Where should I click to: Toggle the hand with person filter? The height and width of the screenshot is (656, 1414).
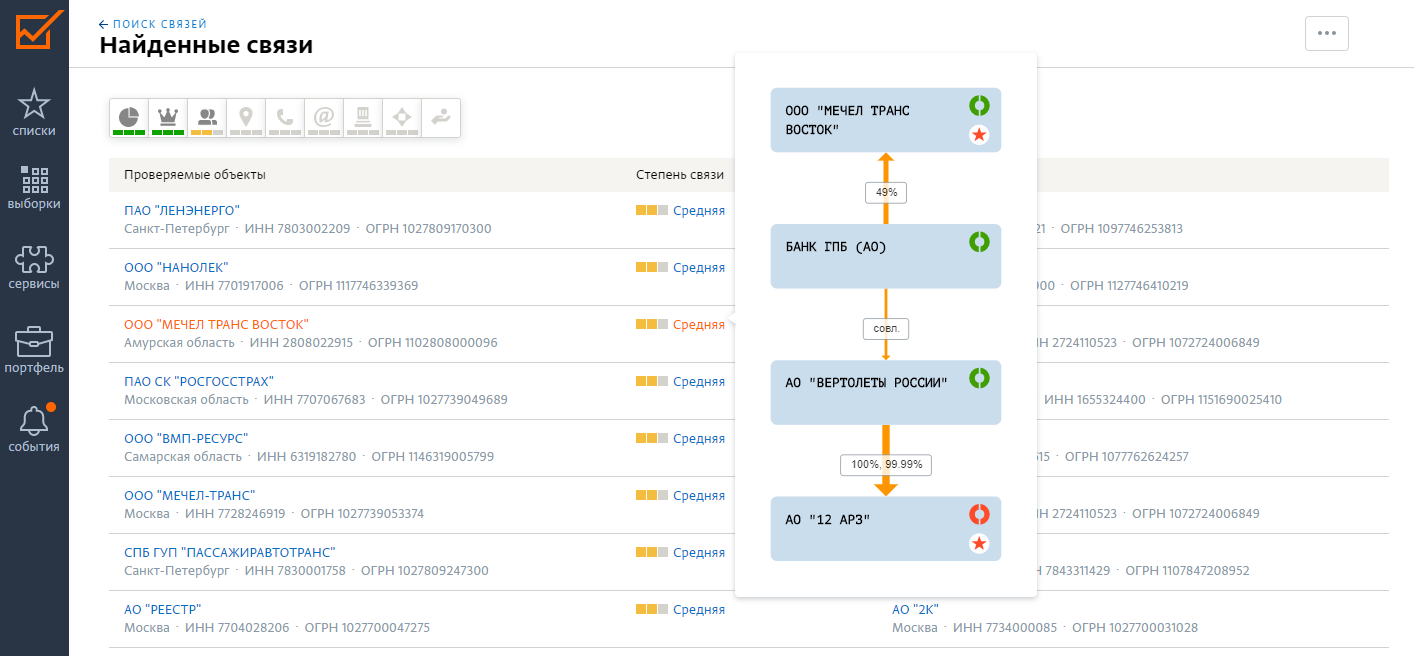click(441, 118)
